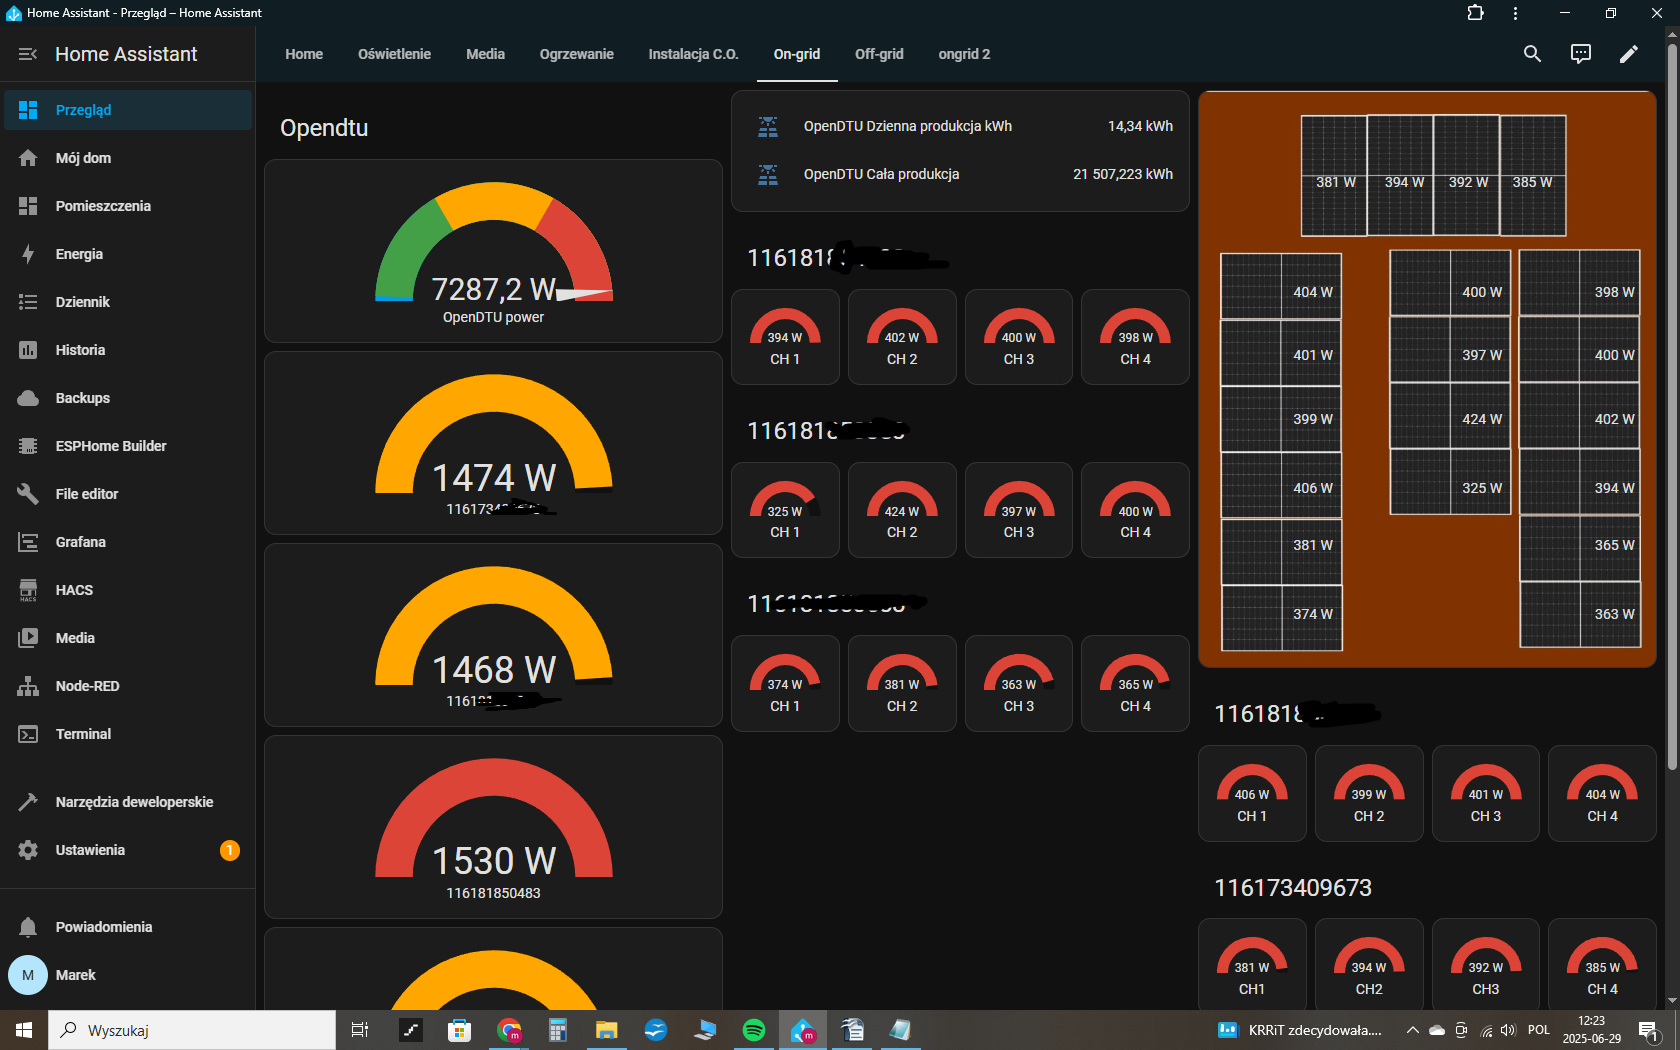Image resolution: width=1680 pixels, height=1050 pixels.
Task: Open the 398 W CH 4 gauge
Action: [1135, 337]
